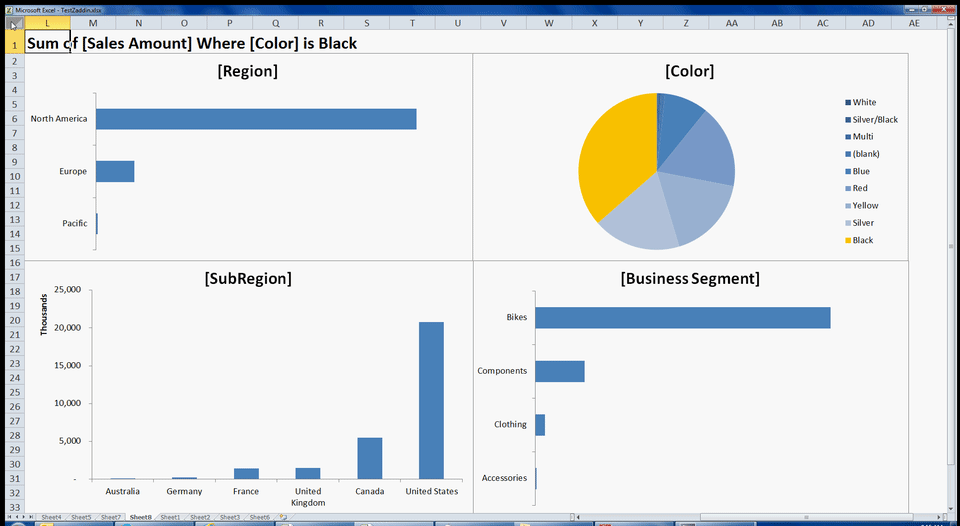Select the Multi legend entry
The height and width of the screenshot is (526, 960).
click(x=860, y=137)
